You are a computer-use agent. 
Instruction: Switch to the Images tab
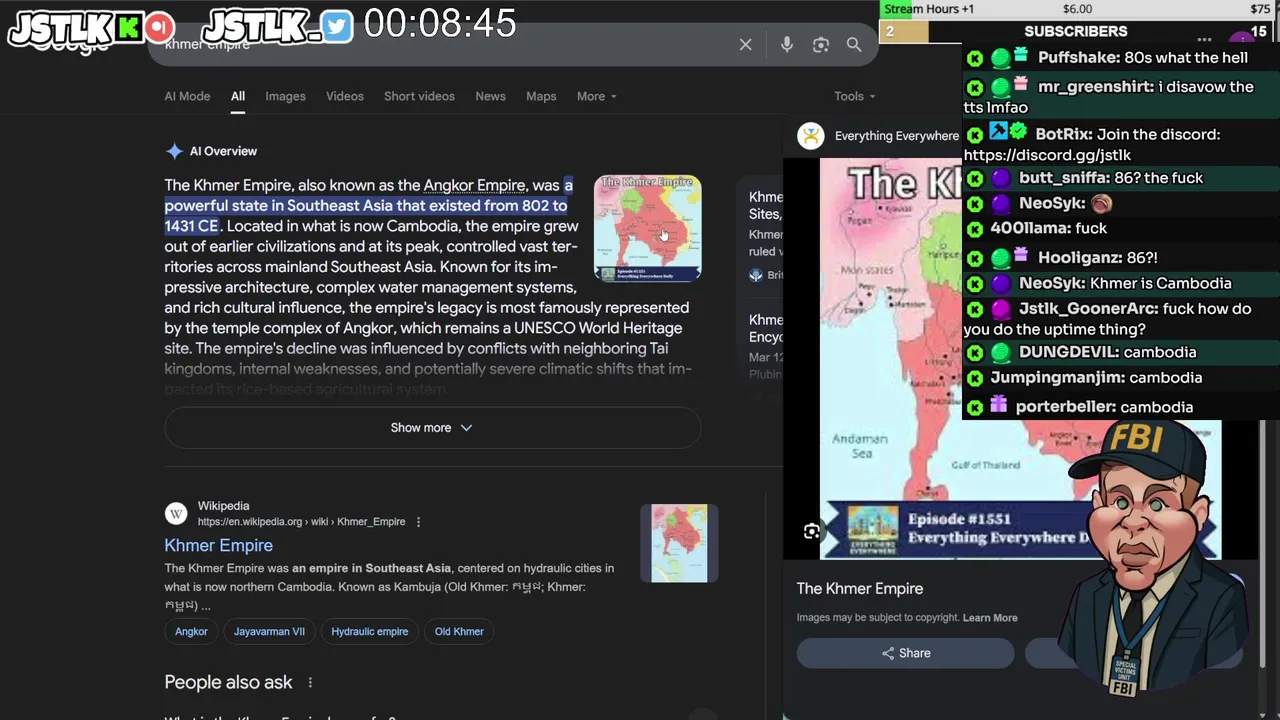[285, 96]
